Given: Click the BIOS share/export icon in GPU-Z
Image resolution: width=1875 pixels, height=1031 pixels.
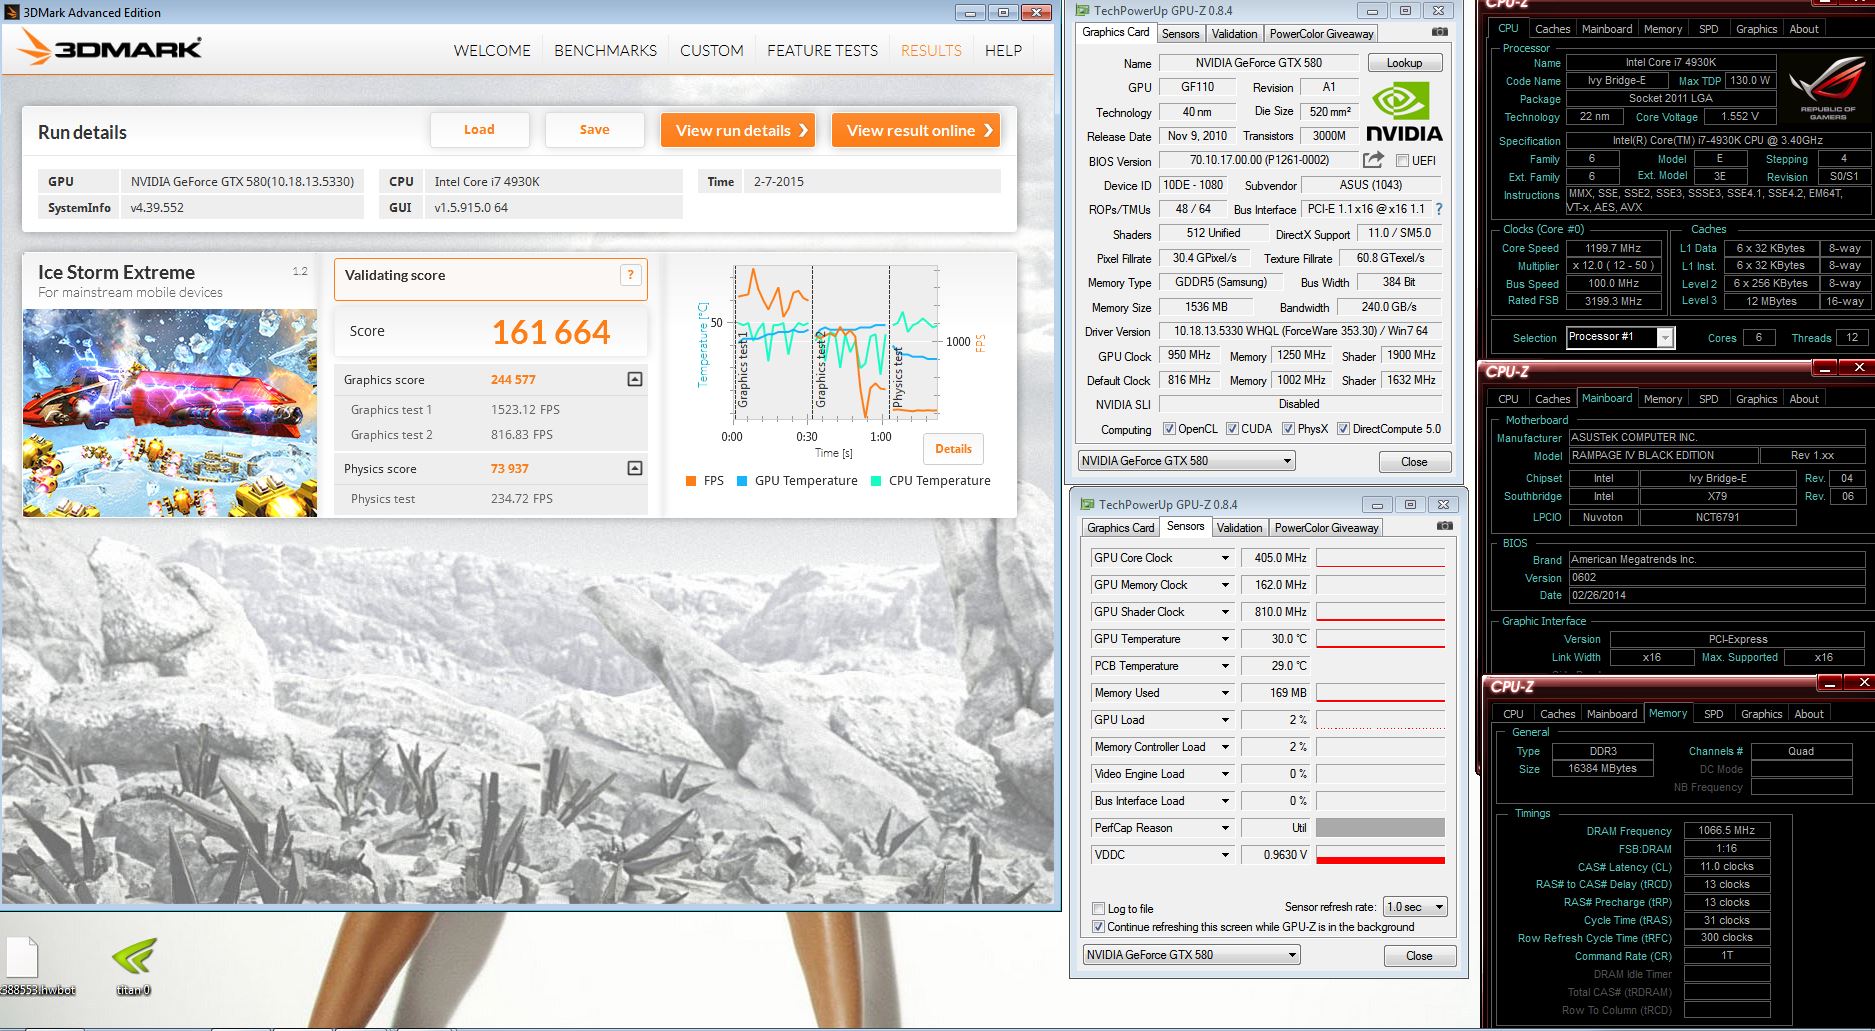Looking at the screenshot, I should point(1373,160).
